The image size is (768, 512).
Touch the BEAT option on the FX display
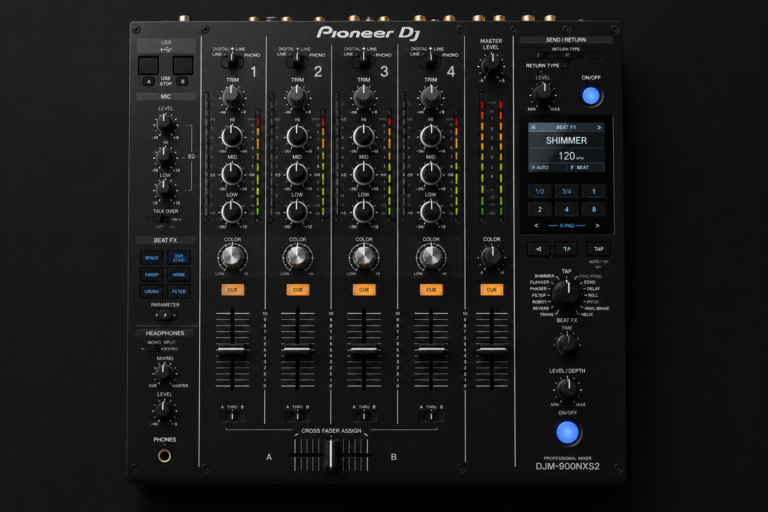click(x=585, y=168)
